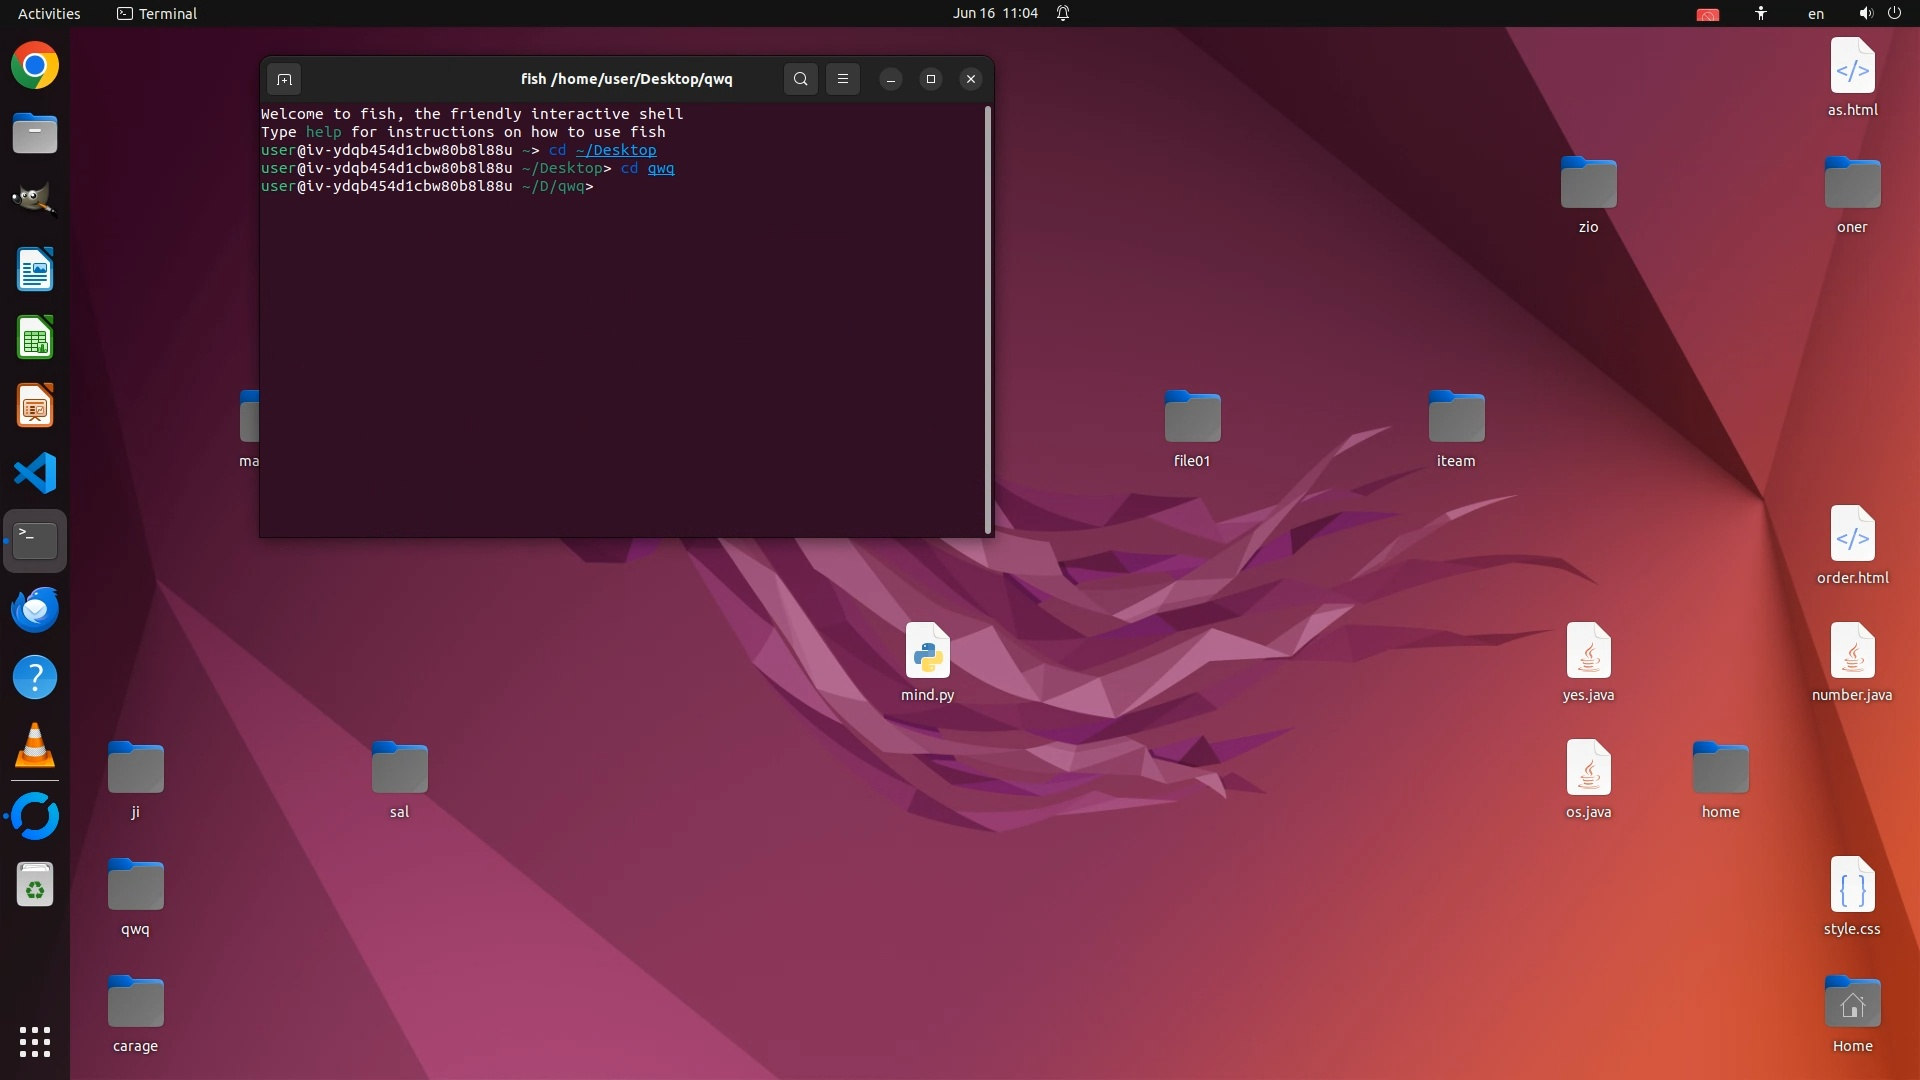Open clock and calendar panel
The image size is (1920, 1080).
(995, 13)
